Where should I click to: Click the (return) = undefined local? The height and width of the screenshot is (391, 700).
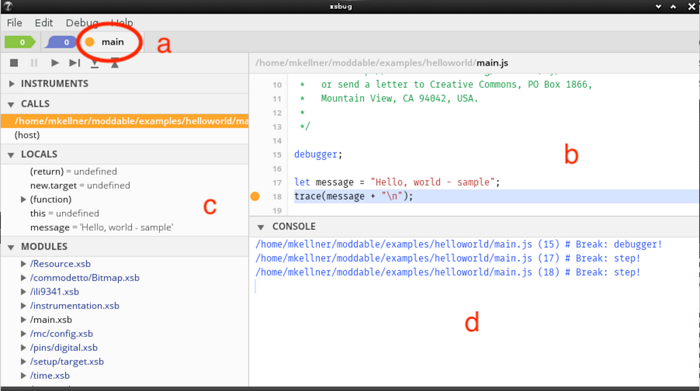click(74, 171)
